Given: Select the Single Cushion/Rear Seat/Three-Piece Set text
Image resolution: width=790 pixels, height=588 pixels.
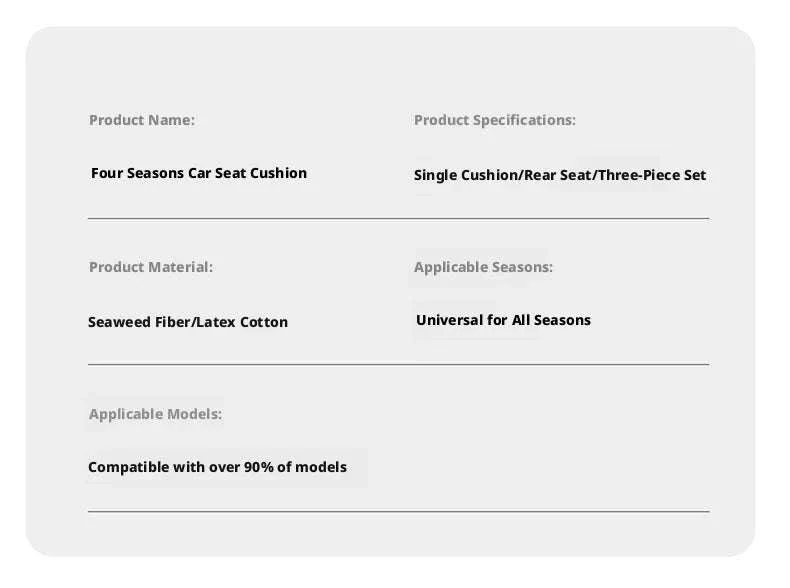Looking at the screenshot, I should [560, 175].
